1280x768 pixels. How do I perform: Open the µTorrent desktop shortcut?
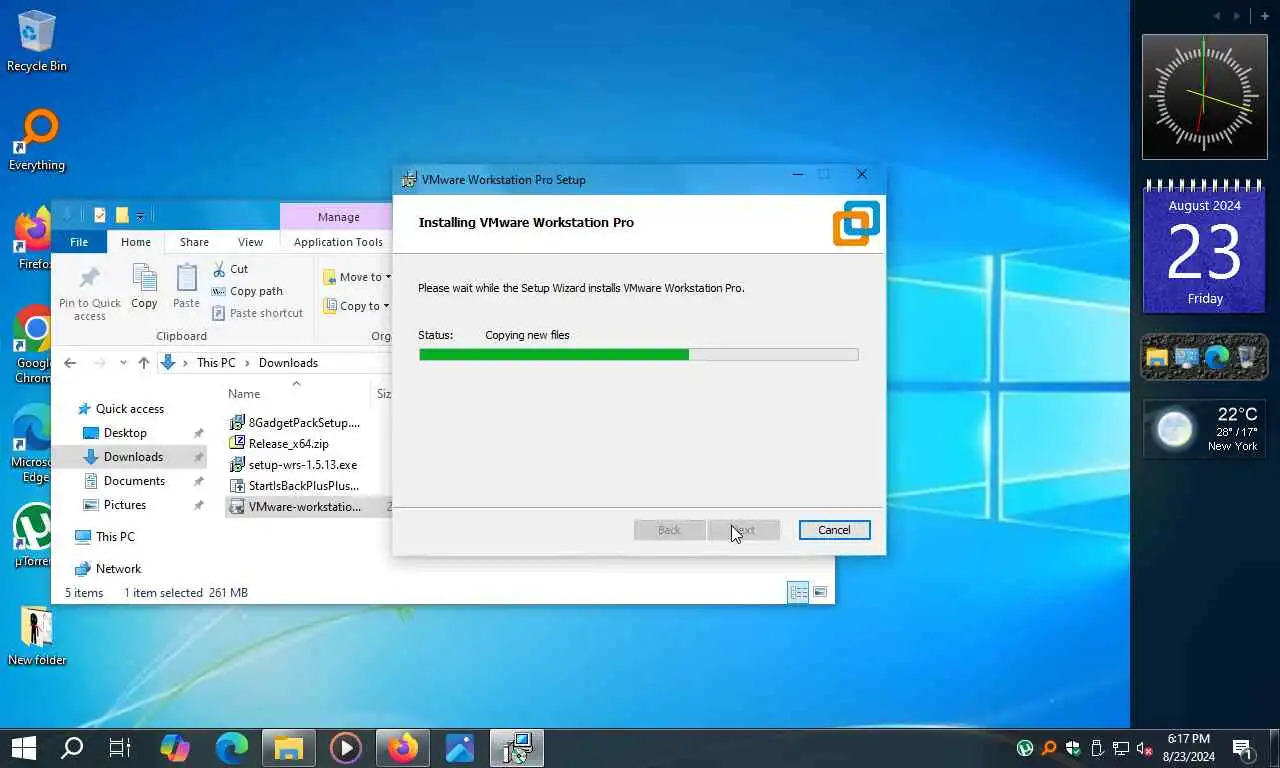tap(33, 536)
